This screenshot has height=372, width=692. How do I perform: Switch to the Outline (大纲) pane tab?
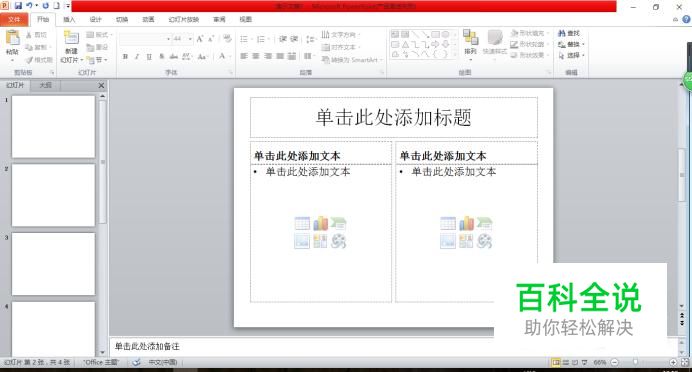point(45,85)
